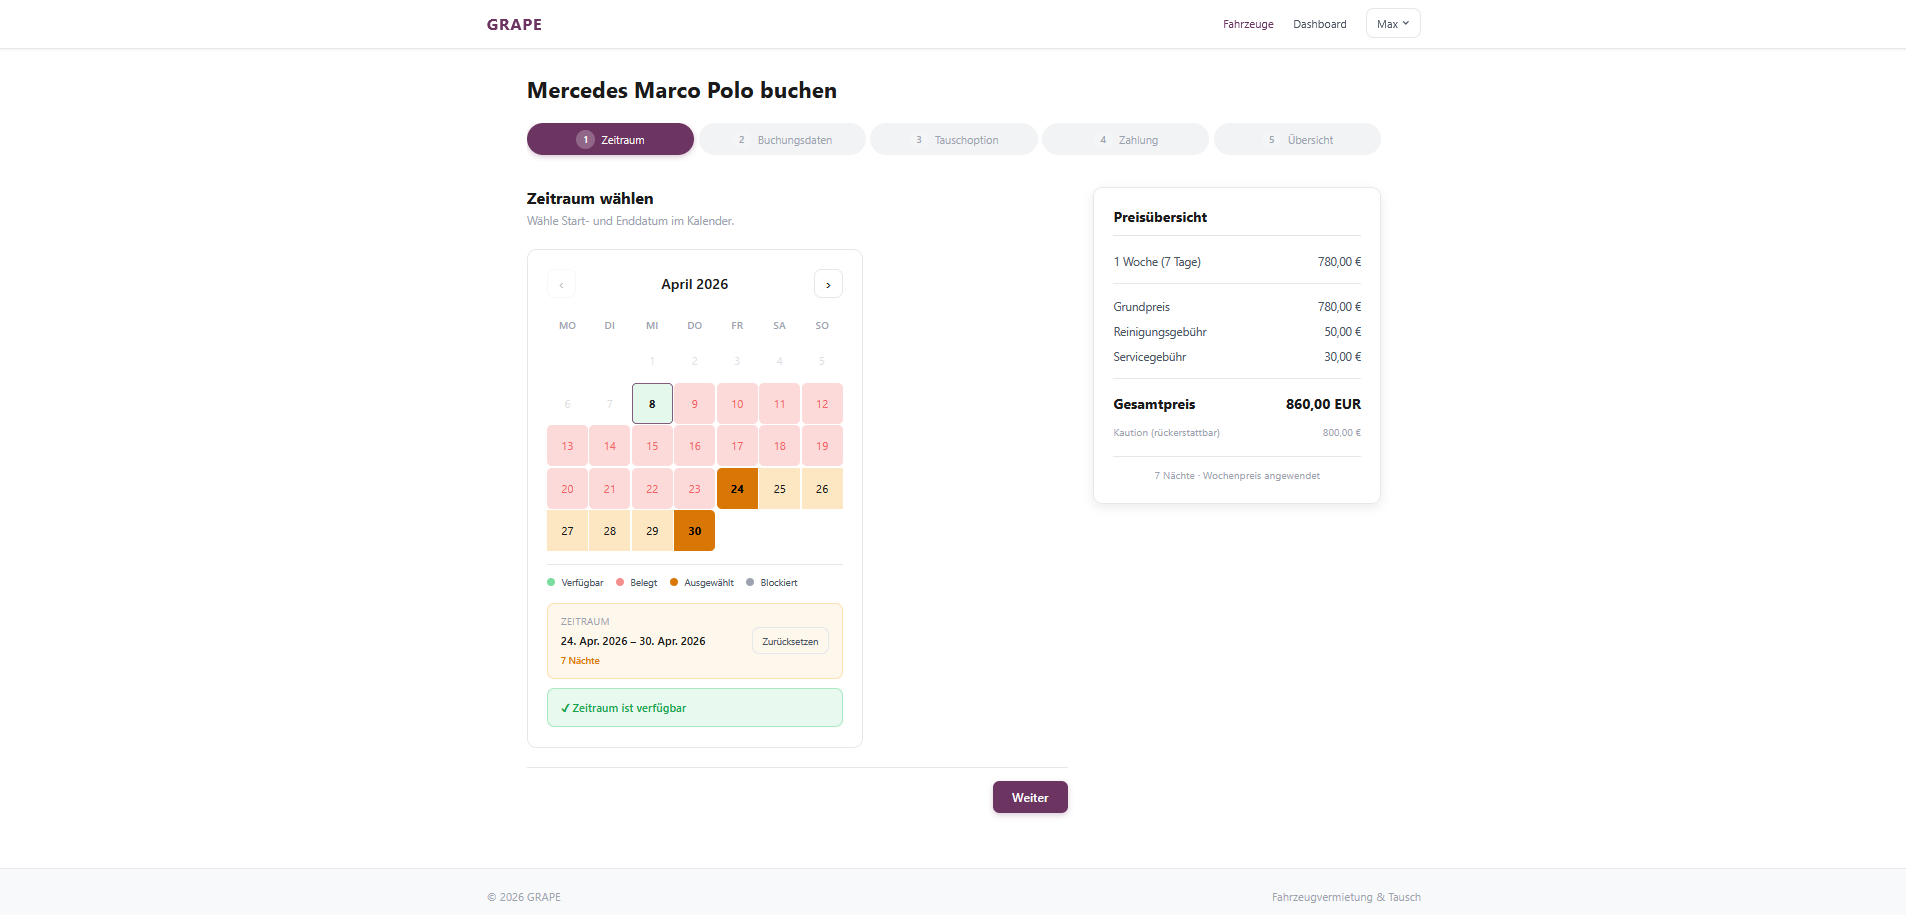Jump to the Tauschoption step
This screenshot has height=915, width=1906.
click(954, 140)
